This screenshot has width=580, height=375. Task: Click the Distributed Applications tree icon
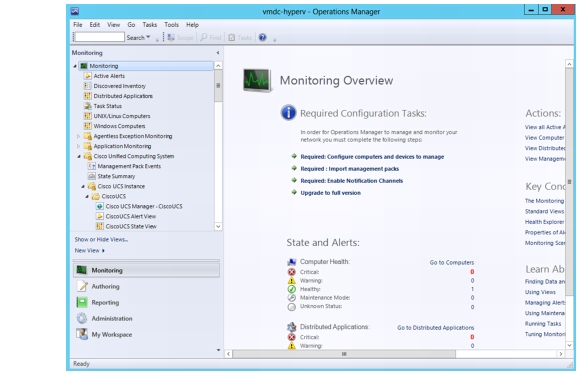88,96
